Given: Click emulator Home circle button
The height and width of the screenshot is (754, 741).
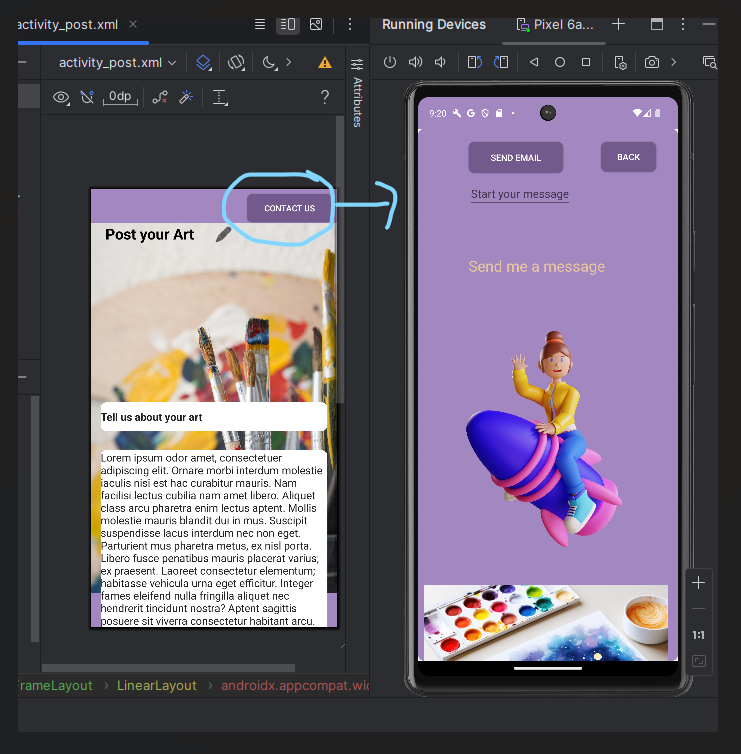Looking at the screenshot, I should point(560,62).
